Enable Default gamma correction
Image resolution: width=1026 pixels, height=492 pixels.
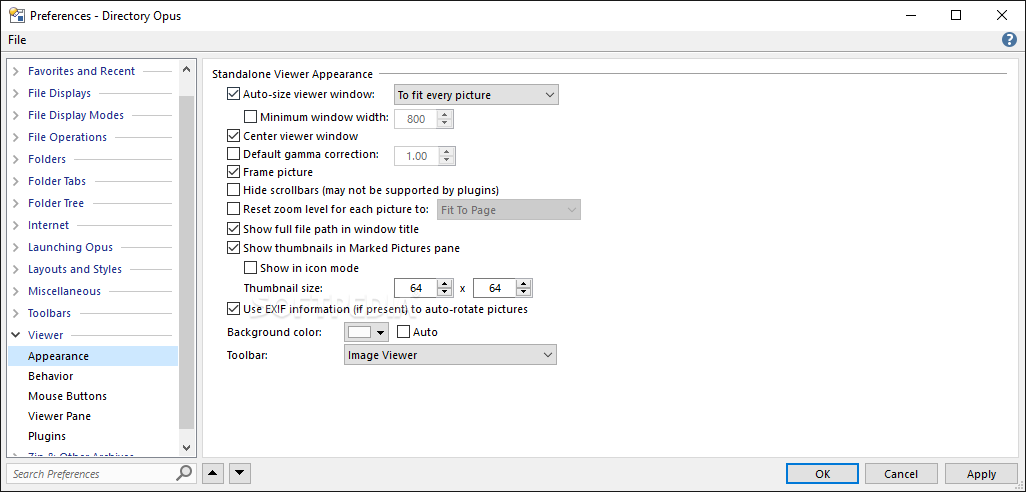(233, 154)
